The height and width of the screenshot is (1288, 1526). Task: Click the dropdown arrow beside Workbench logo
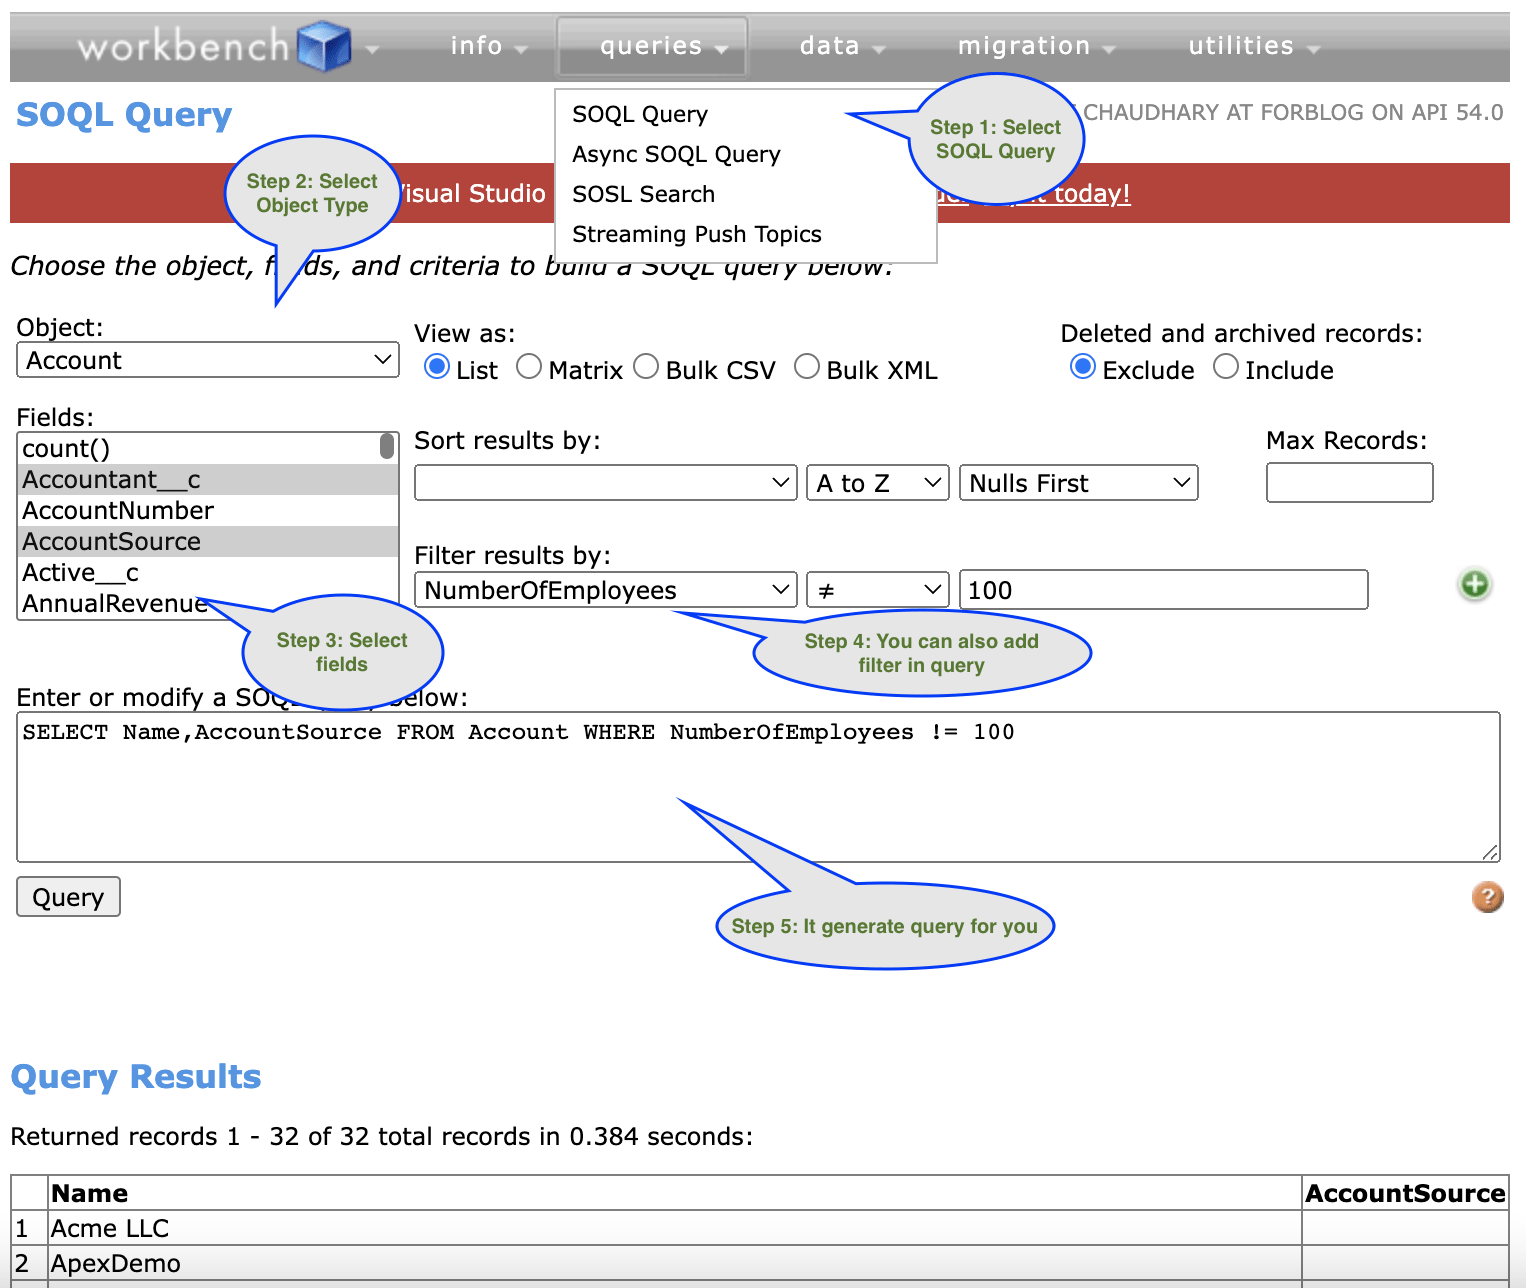(372, 48)
